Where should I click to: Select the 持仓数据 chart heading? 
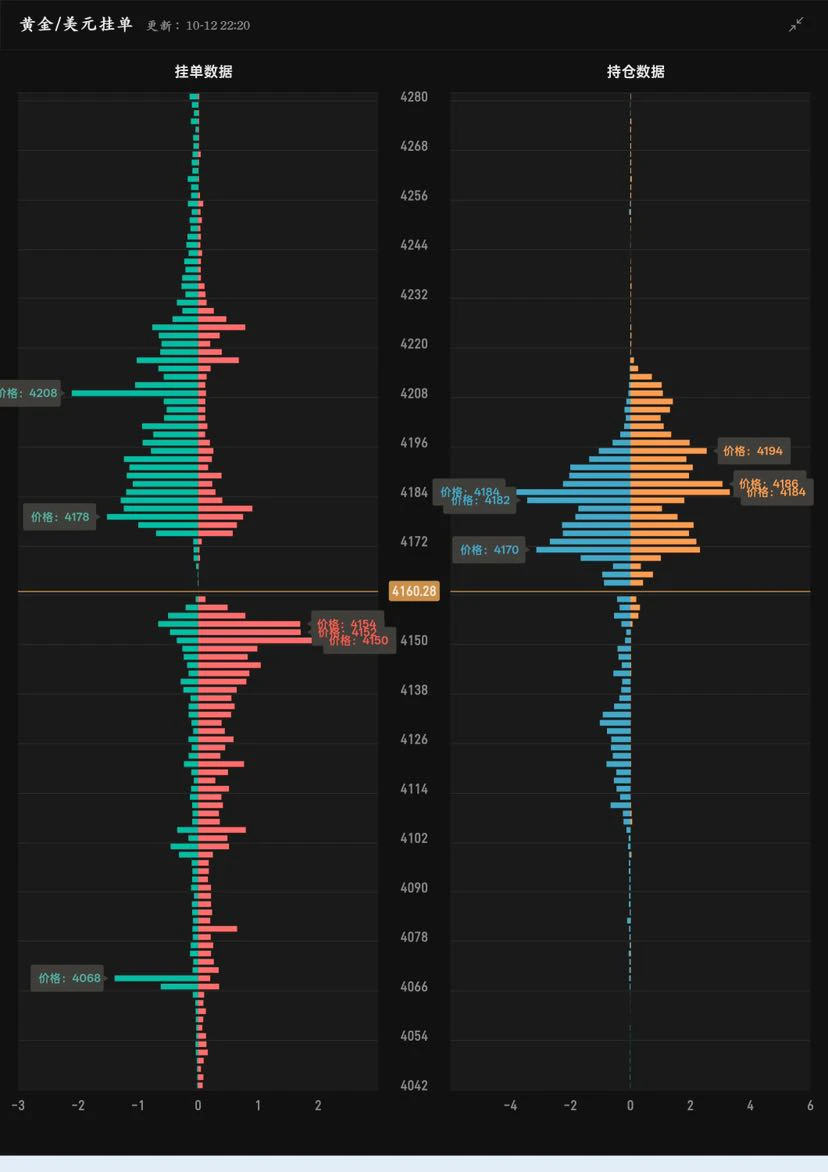click(636, 72)
